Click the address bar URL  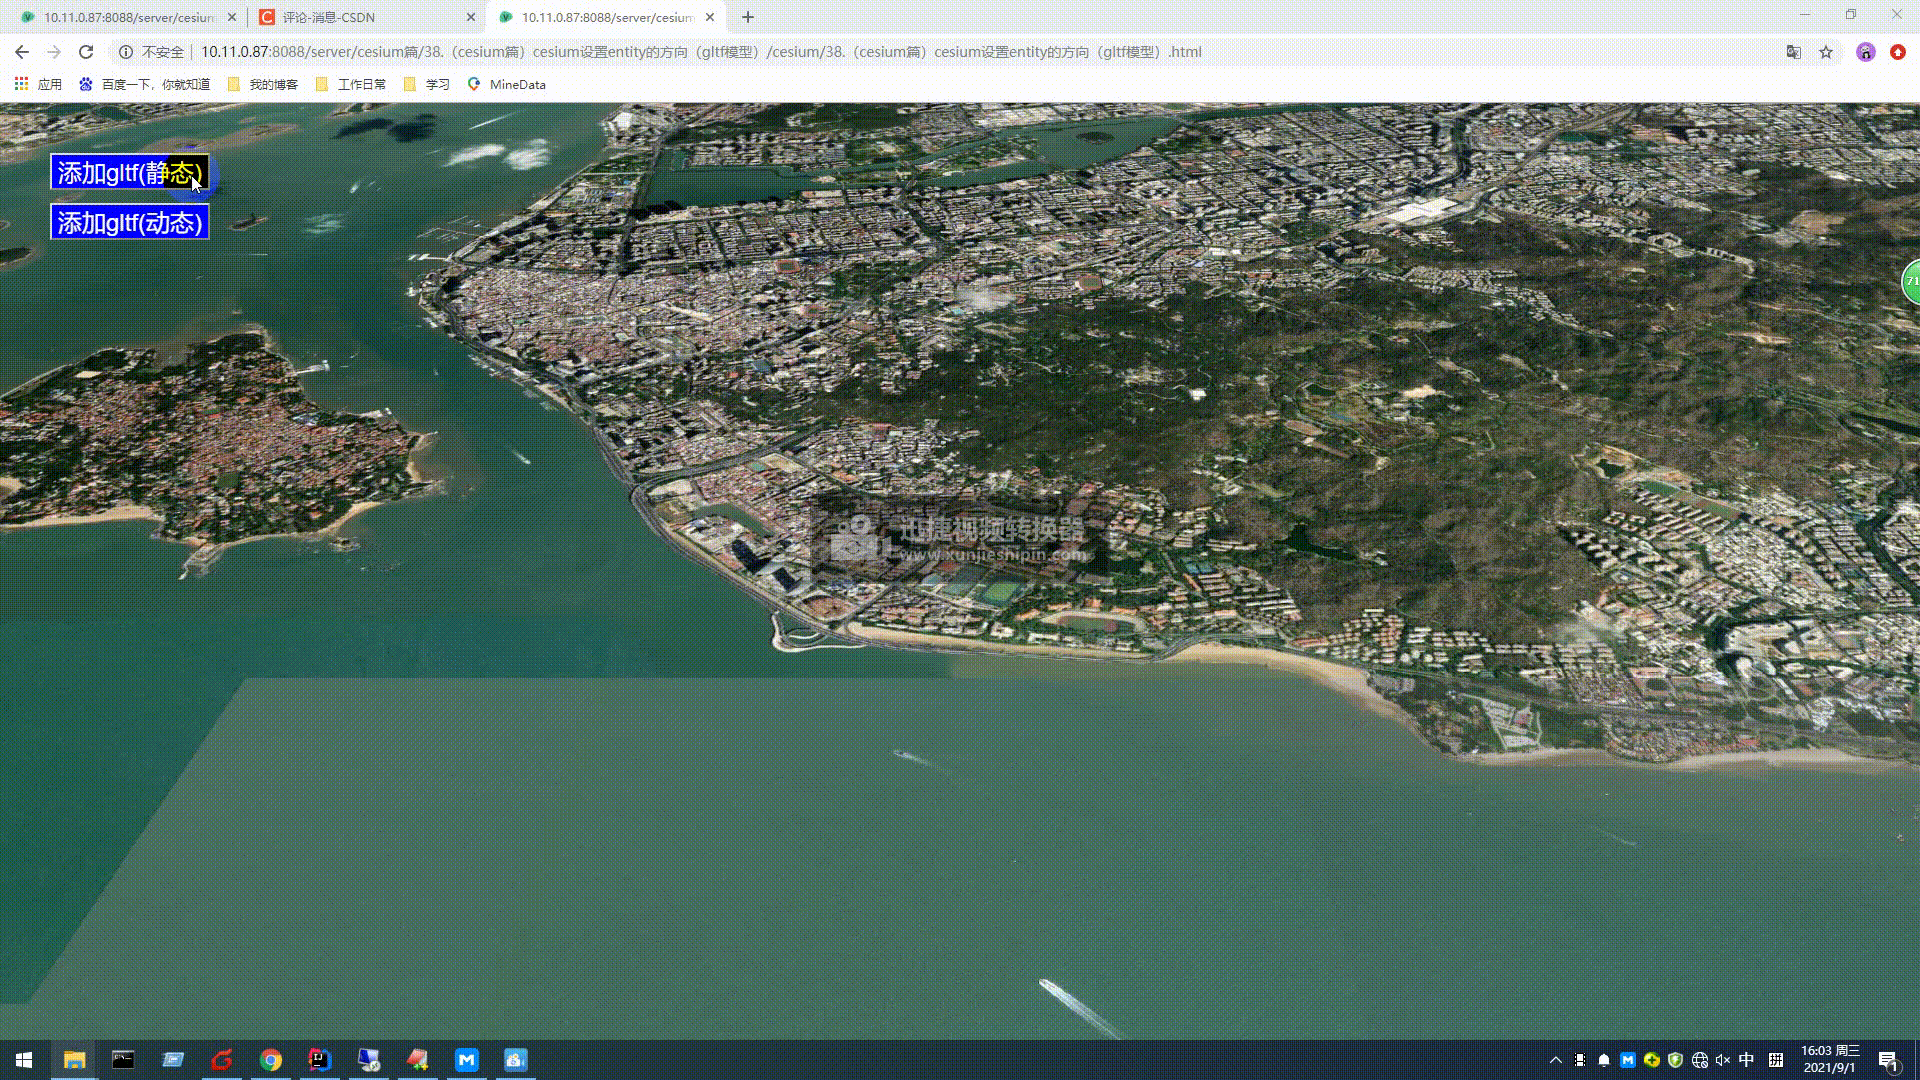[x=700, y=52]
